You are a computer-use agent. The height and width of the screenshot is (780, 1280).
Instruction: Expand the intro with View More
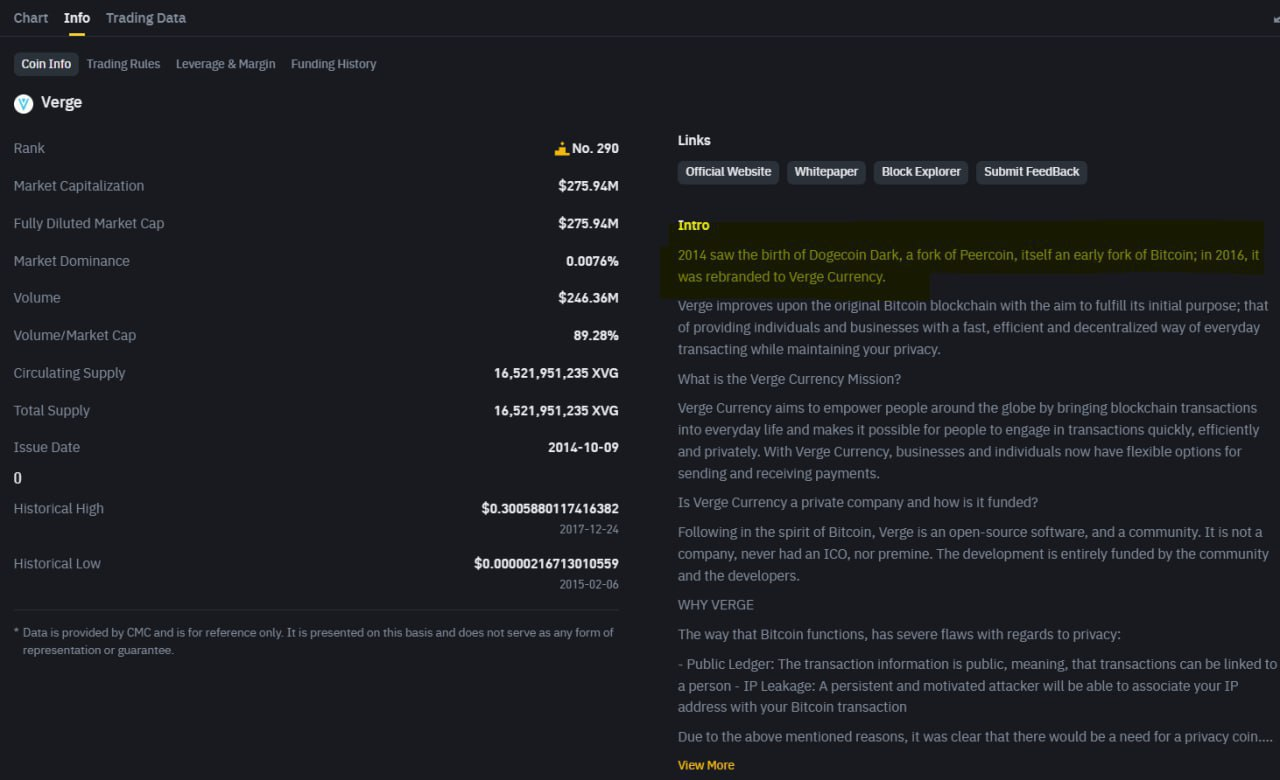click(706, 765)
